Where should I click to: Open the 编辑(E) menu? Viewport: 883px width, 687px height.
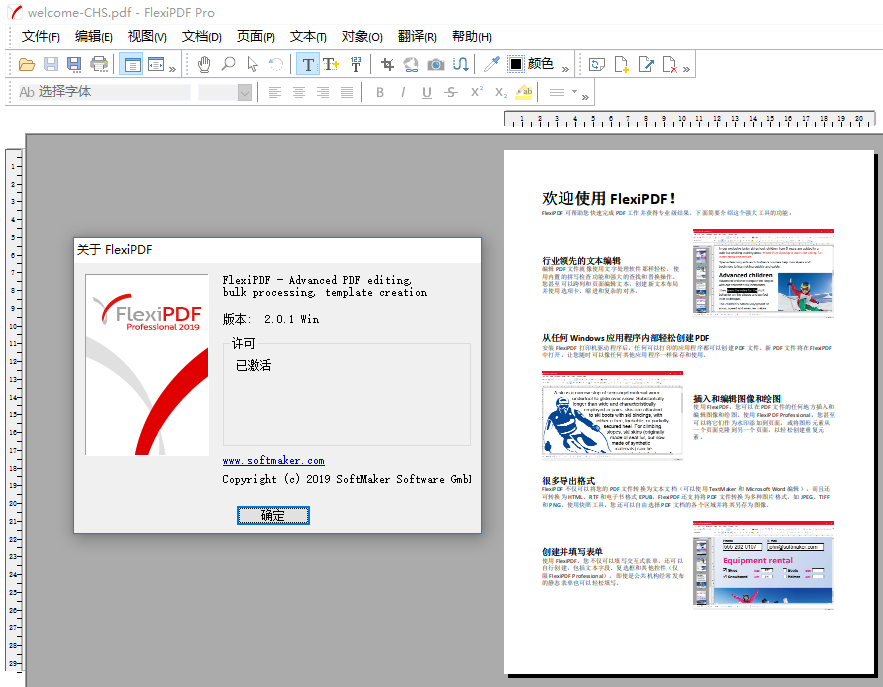click(x=93, y=37)
